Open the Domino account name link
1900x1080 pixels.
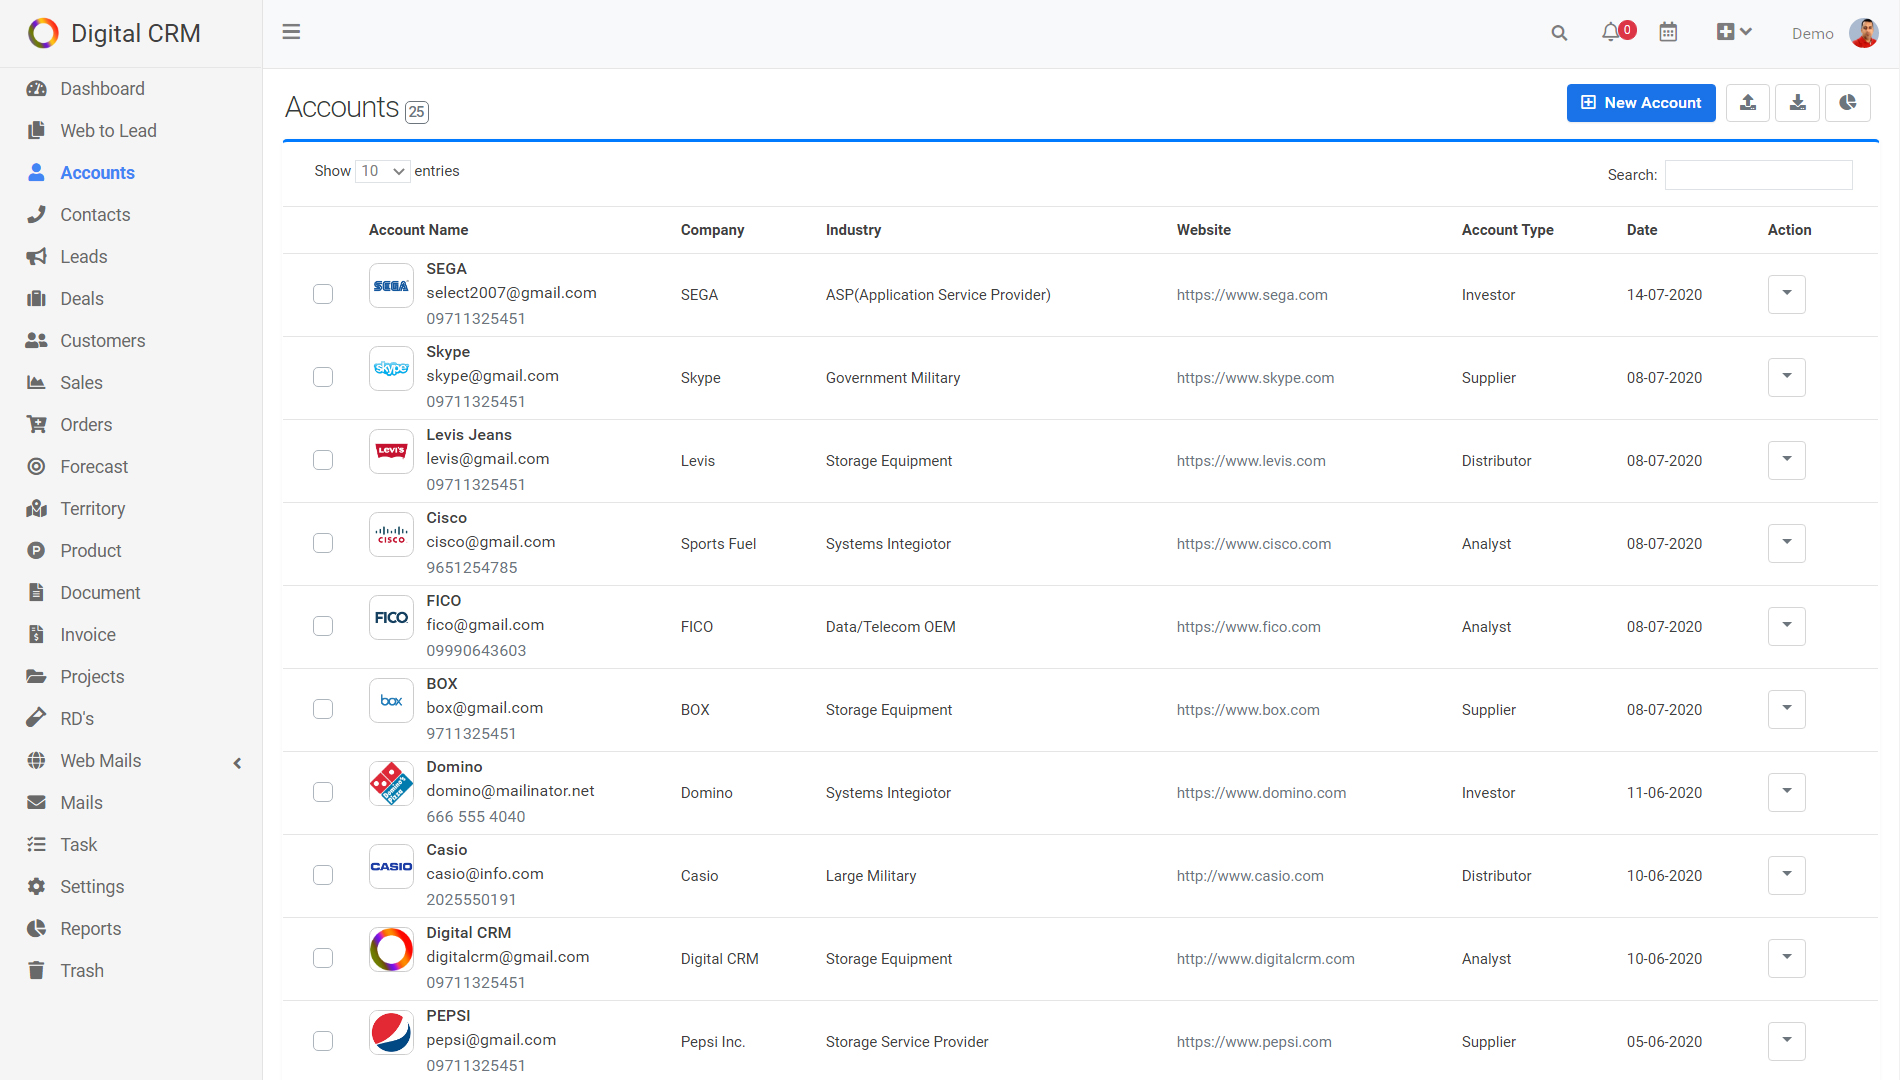[454, 767]
